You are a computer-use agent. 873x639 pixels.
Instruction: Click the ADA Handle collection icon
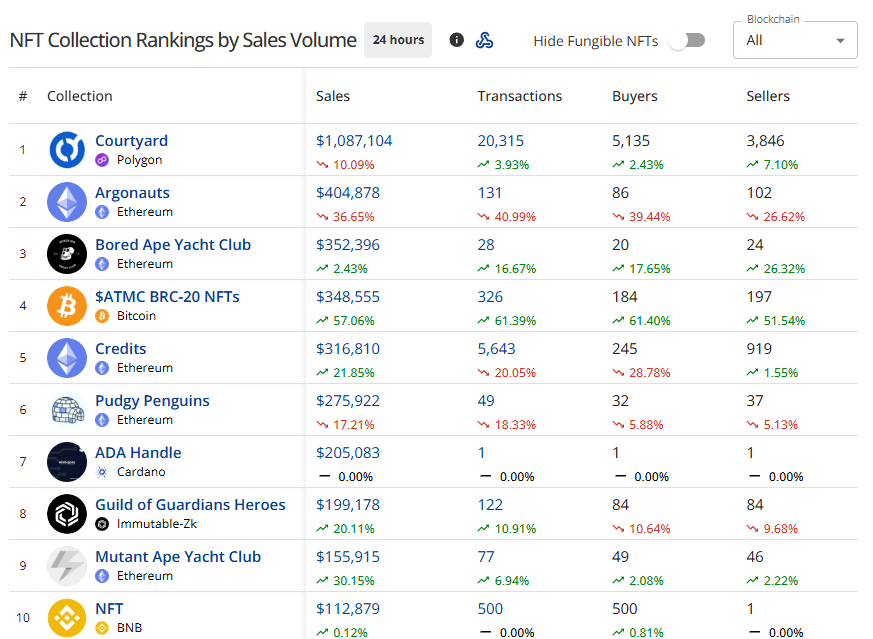pos(67,461)
